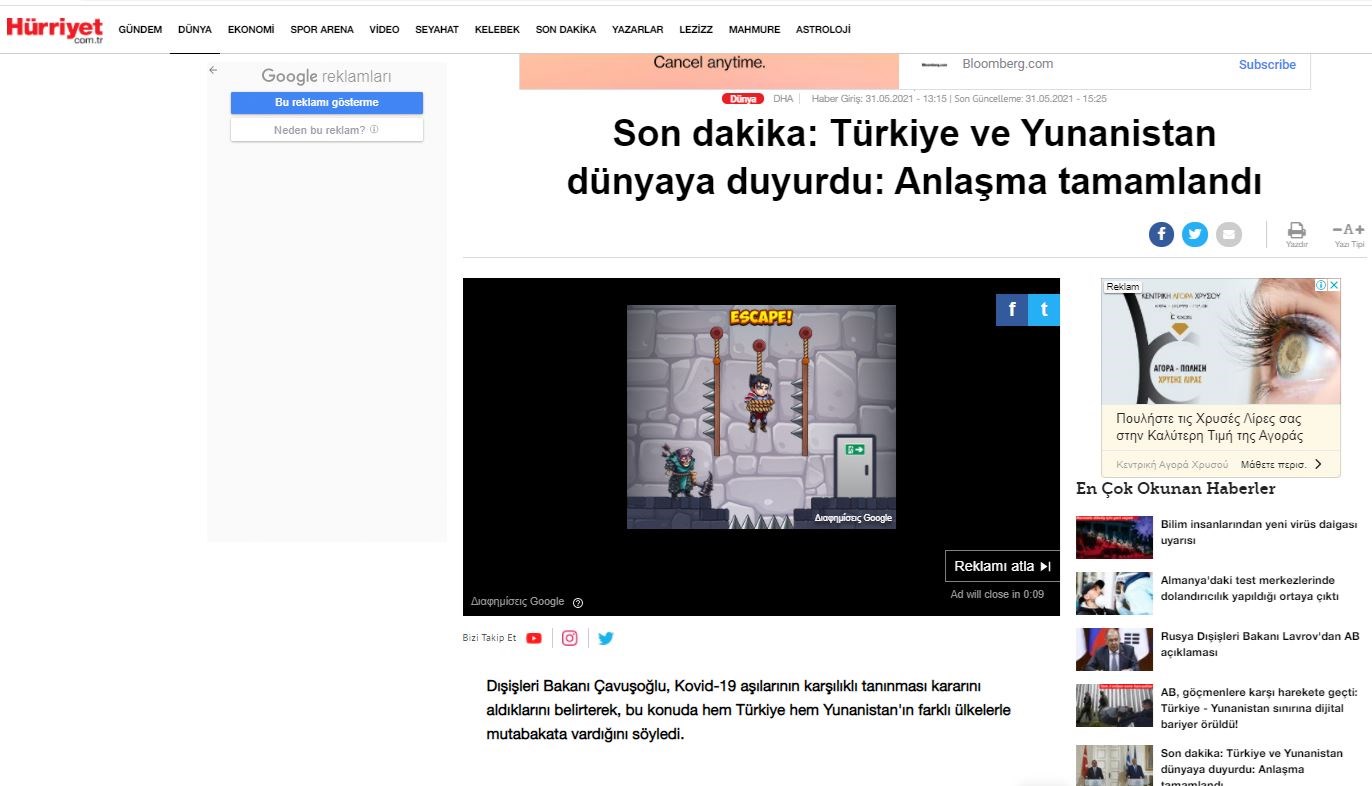1372x786 pixels.
Task: Print the article with Yazdır icon
Action: click(x=1296, y=234)
